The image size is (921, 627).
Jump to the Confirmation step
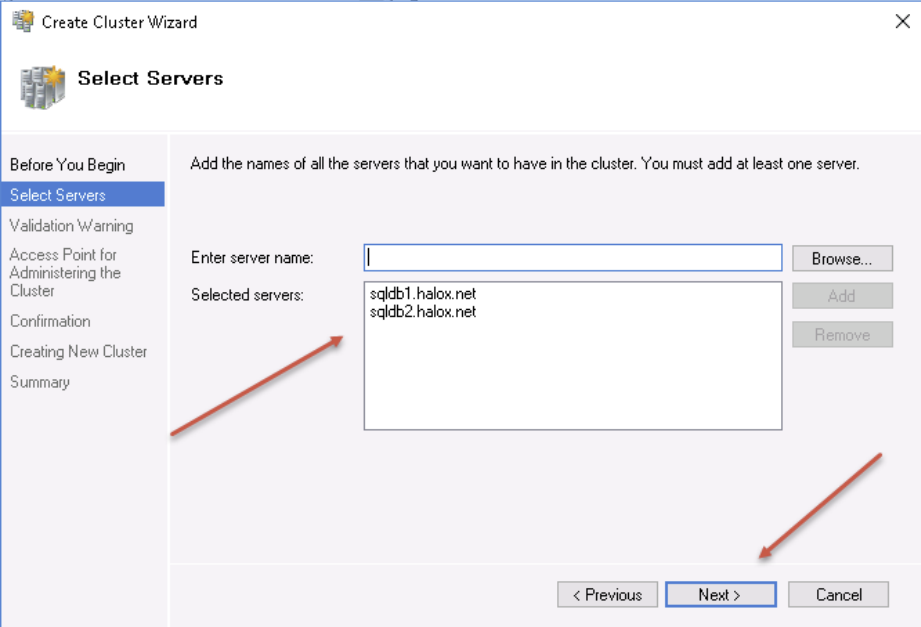click(51, 321)
